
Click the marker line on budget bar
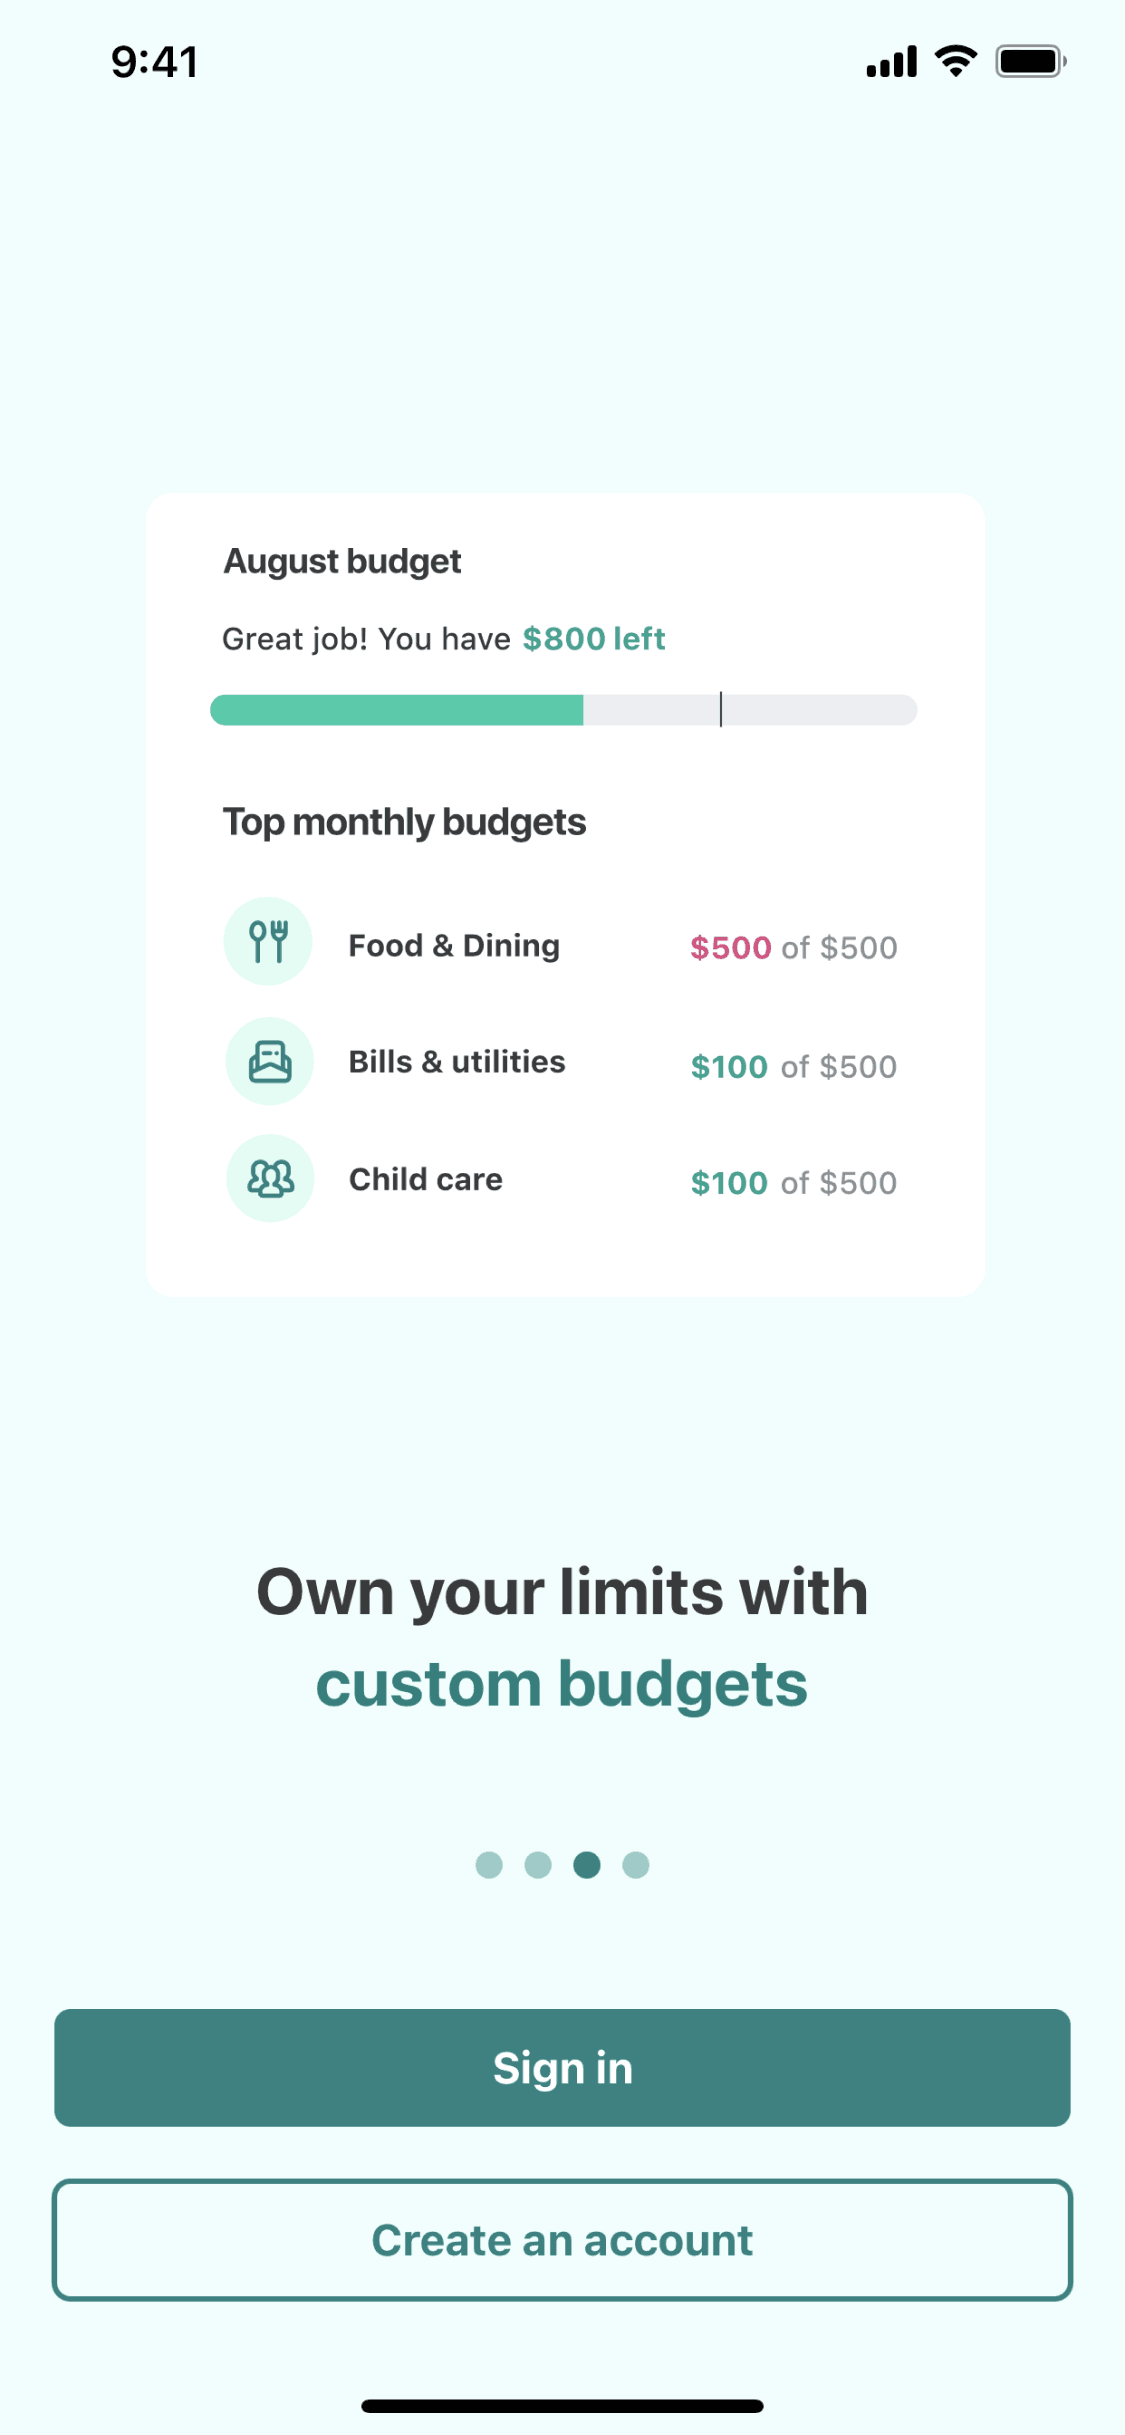coord(721,709)
